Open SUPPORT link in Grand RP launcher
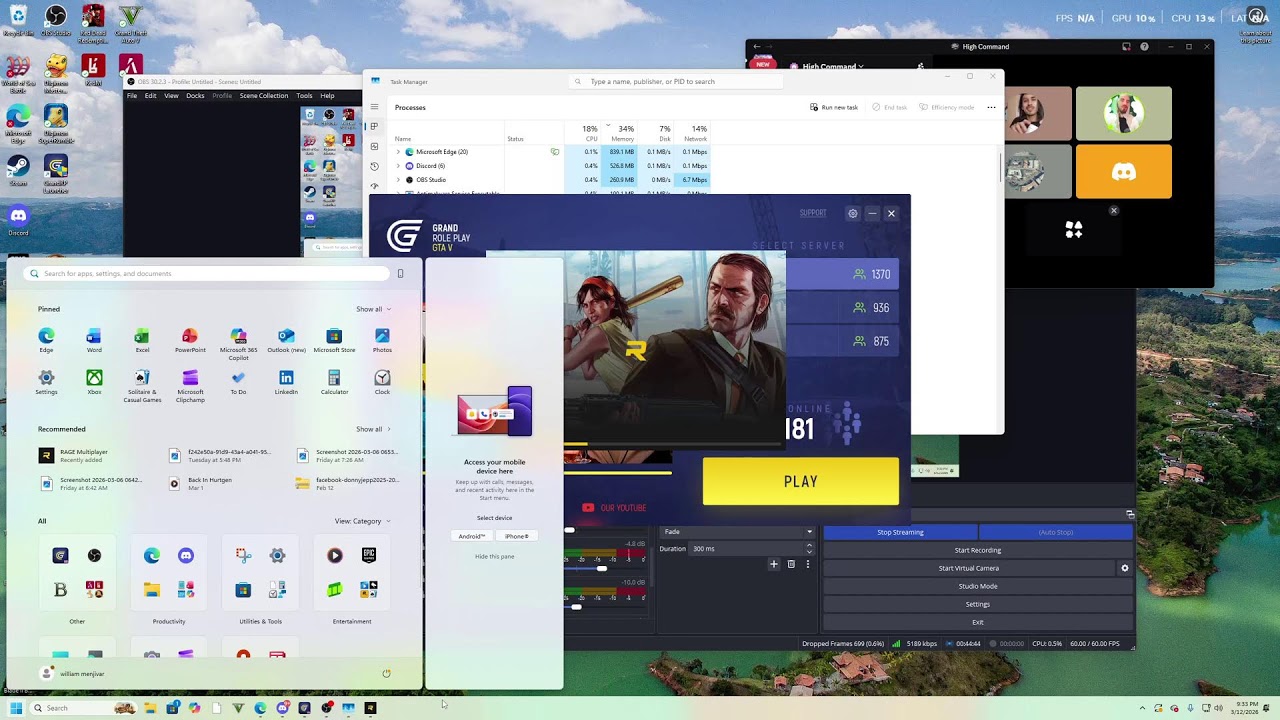Image resolution: width=1280 pixels, height=720 pixels. point(813,213)
